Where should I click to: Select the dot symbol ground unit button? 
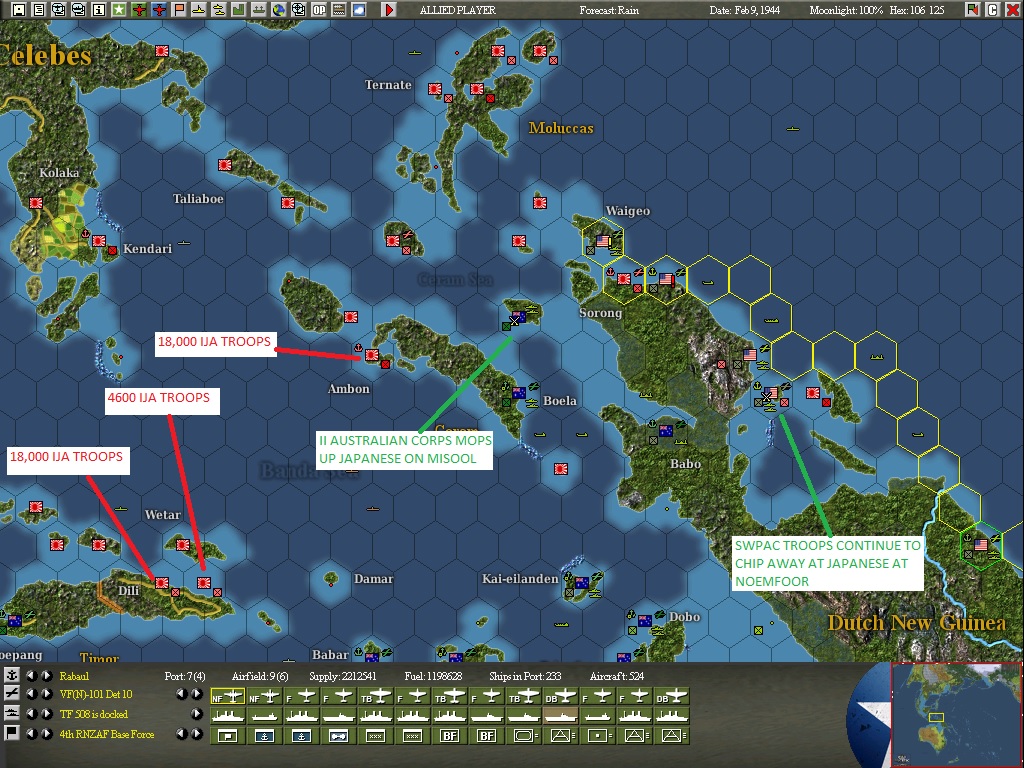pyautogui.click(x=598, y=735)
